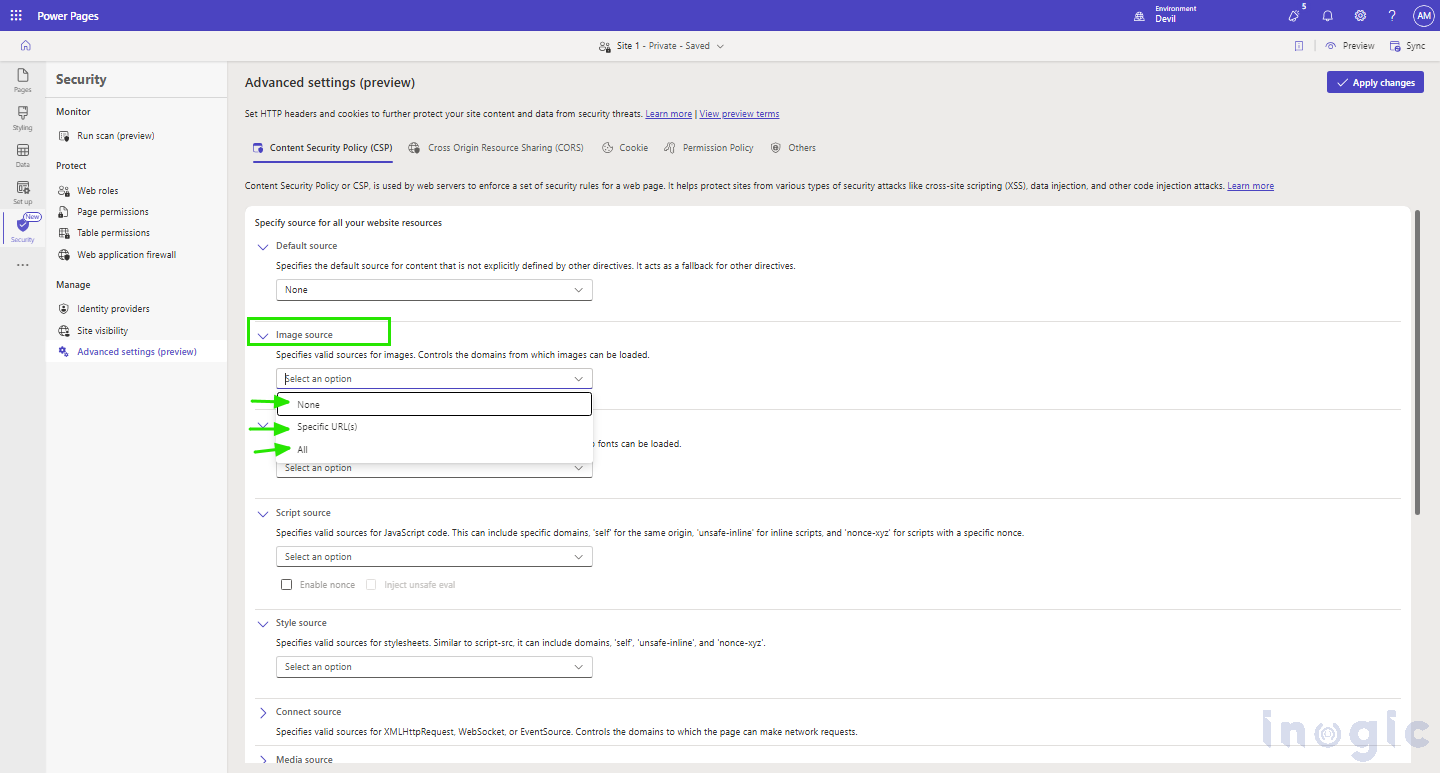This screenshot has height=773, width=1440.
Task: Open the Default source dropdown showing None
Action: (434, 290)
